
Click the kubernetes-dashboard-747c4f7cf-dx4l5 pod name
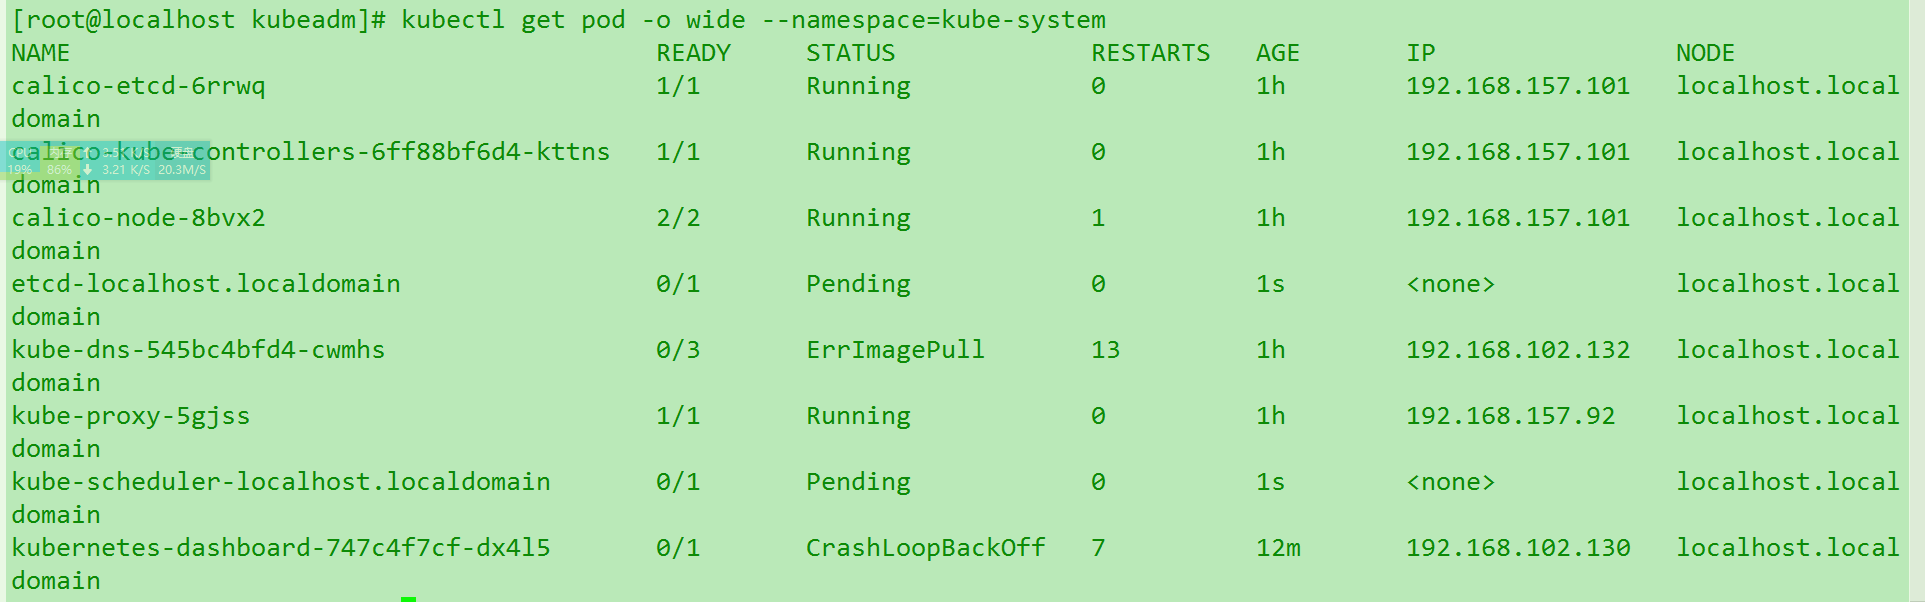[280, 548]
